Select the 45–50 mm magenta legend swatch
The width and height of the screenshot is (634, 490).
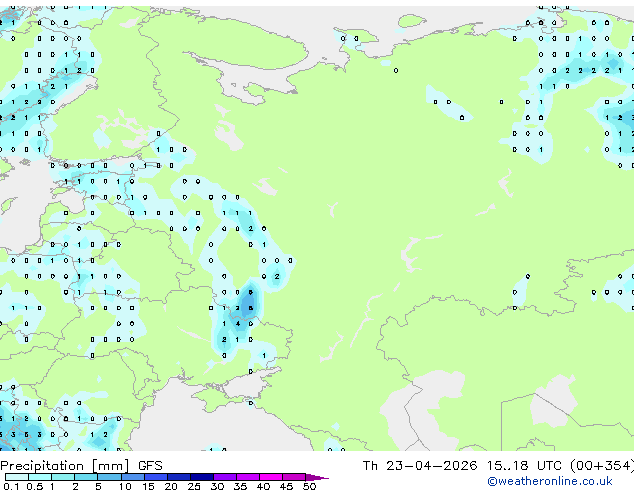(294, 477)
